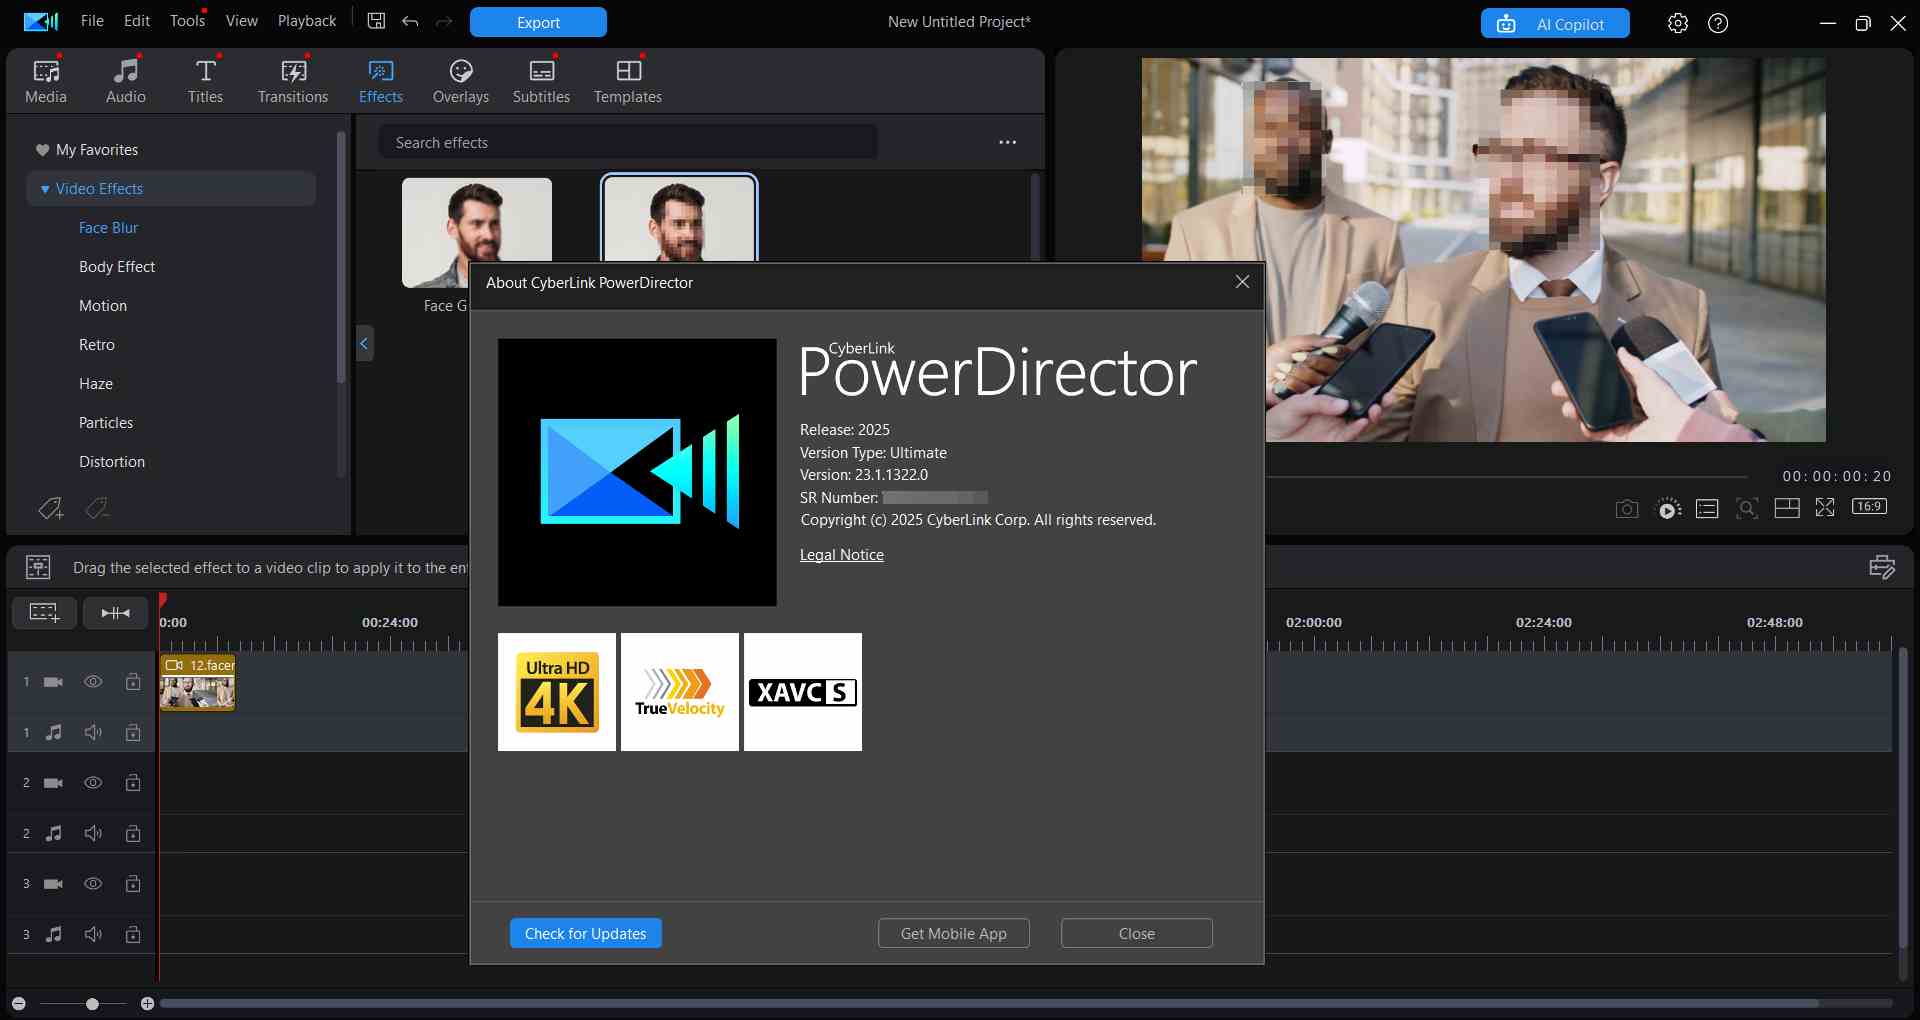Viewport: 1920px width, 1020px height.
Task: Take a preview snapshot with camera icon
Action: point(1627,508)
